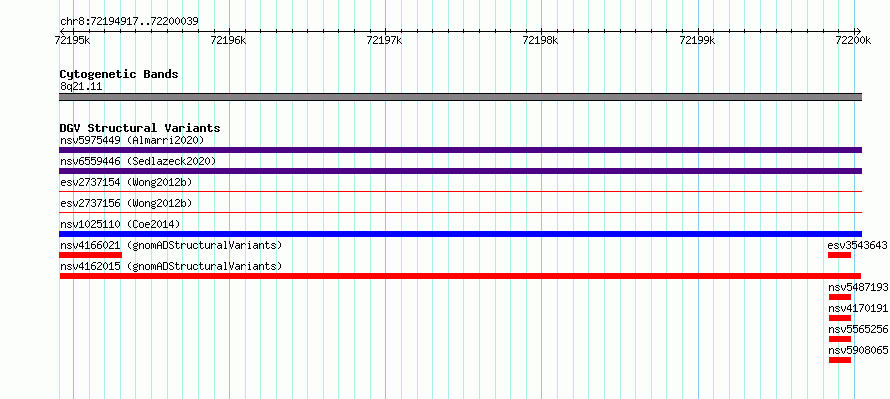Image resolution: width=890 pixels, height=399 pixels.
Task: Select the long red bar under nsv4162015
Action: (460, 276)
